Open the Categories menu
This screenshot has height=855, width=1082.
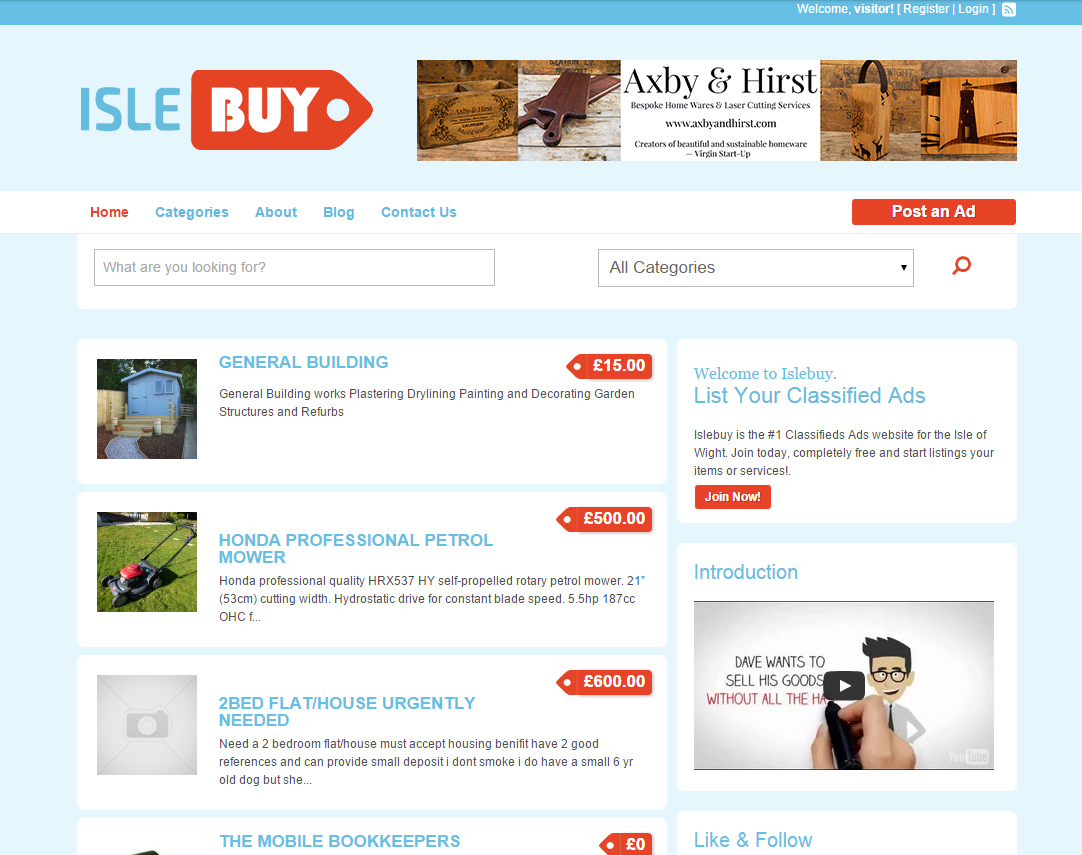coord(192,212)
